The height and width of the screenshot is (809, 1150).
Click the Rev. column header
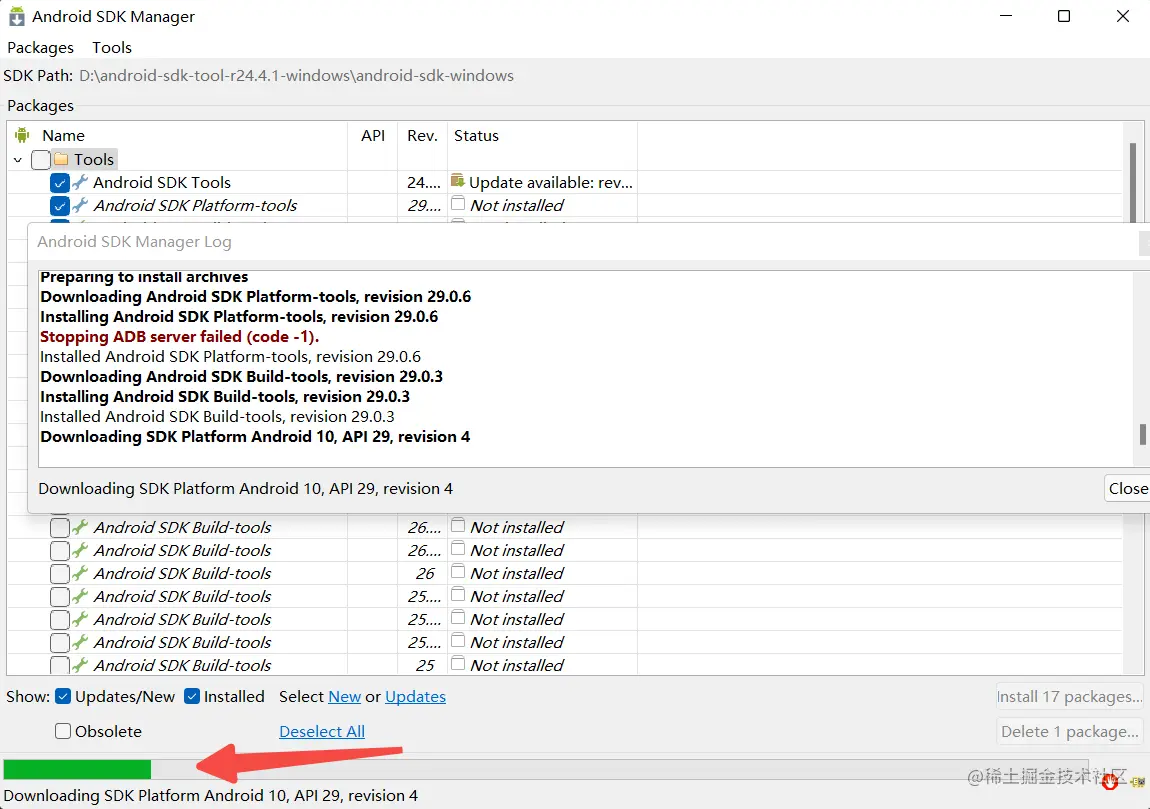coord(422,135)
